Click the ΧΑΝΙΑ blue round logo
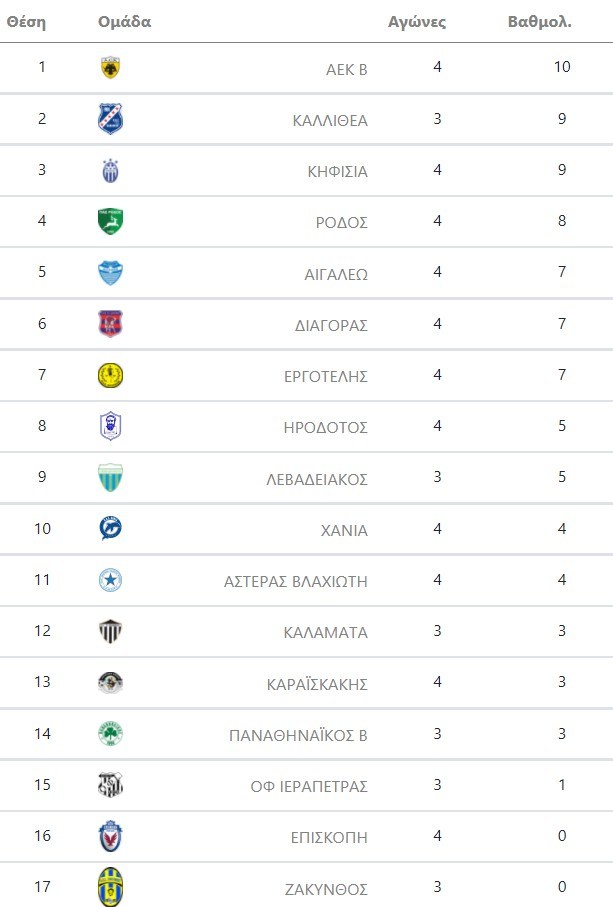Viewport: 613px width, 907px height. 111,529
